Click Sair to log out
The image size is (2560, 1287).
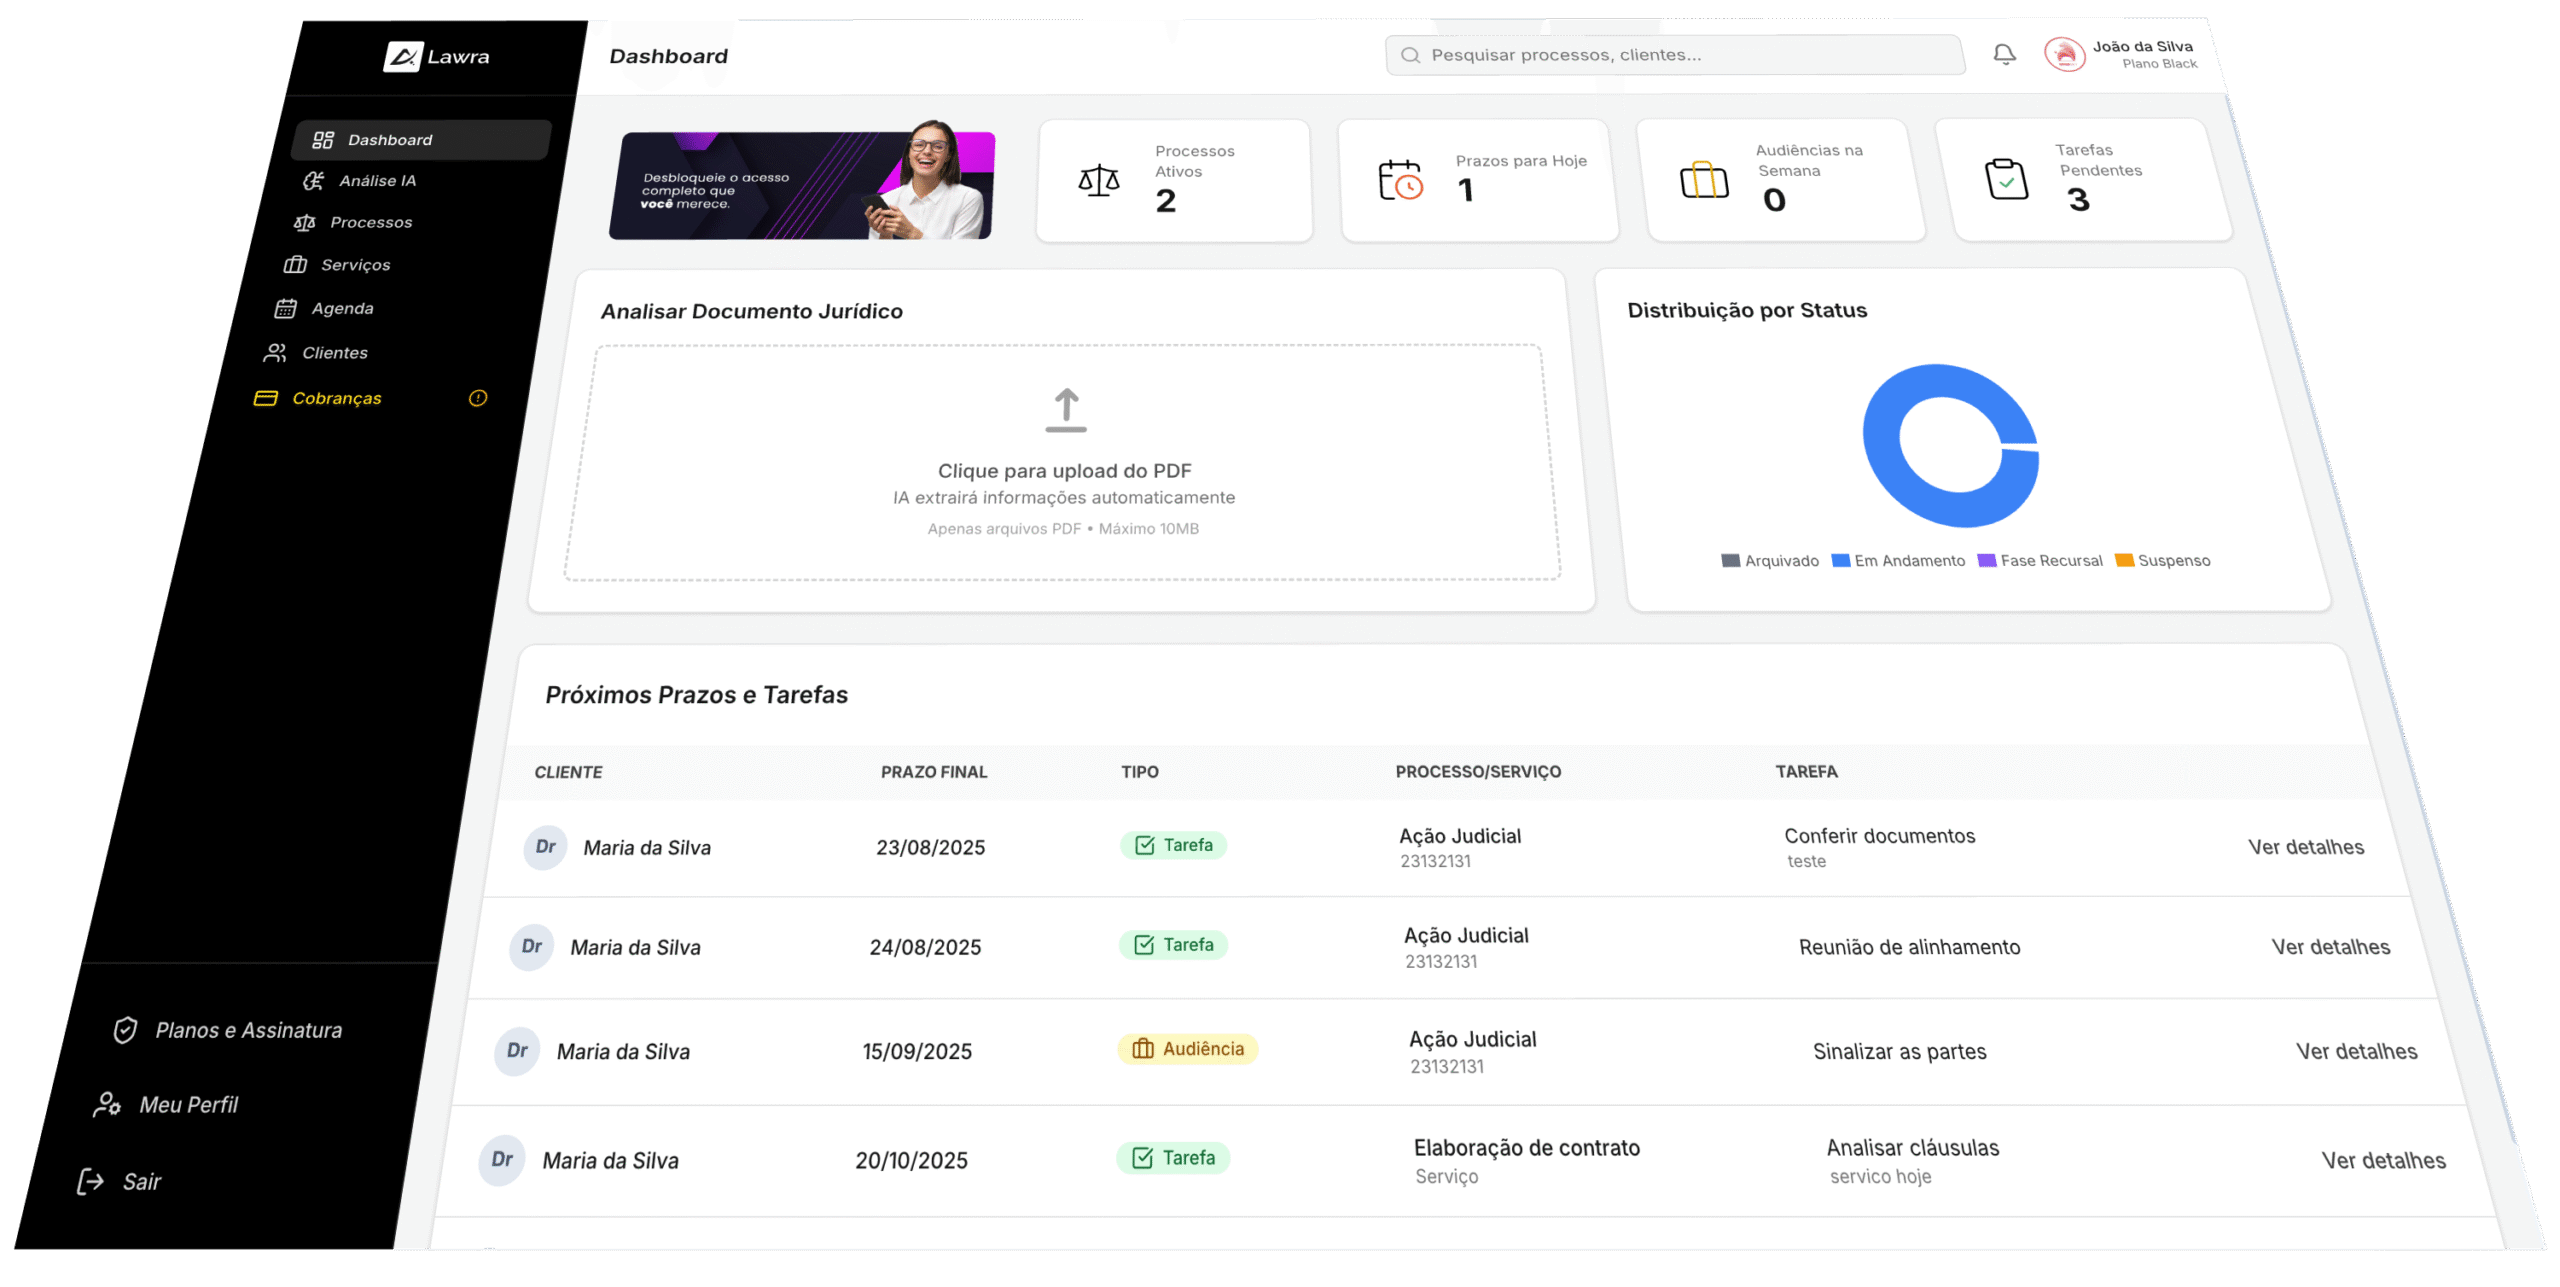coord(141,1182)
